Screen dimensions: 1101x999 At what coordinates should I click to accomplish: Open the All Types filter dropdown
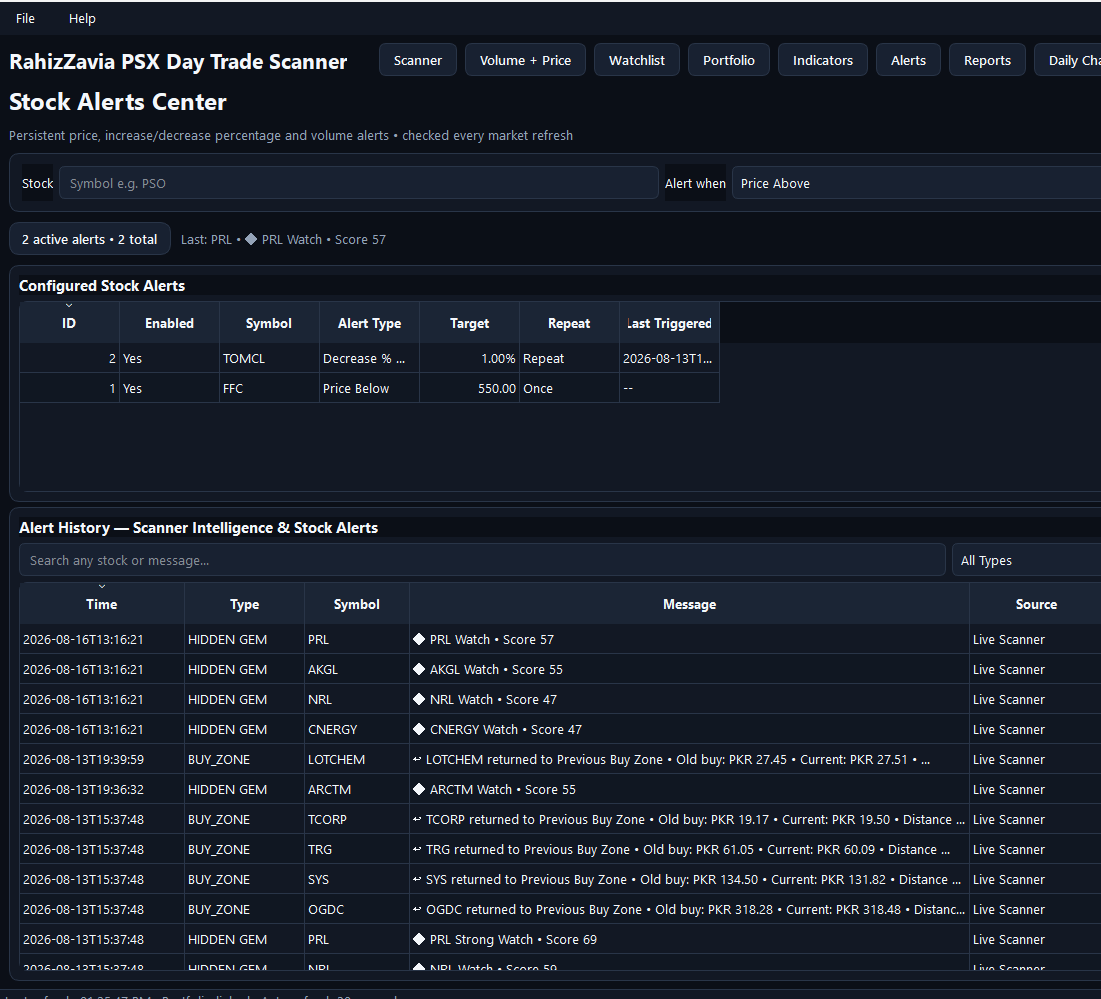coord(1027,560)
